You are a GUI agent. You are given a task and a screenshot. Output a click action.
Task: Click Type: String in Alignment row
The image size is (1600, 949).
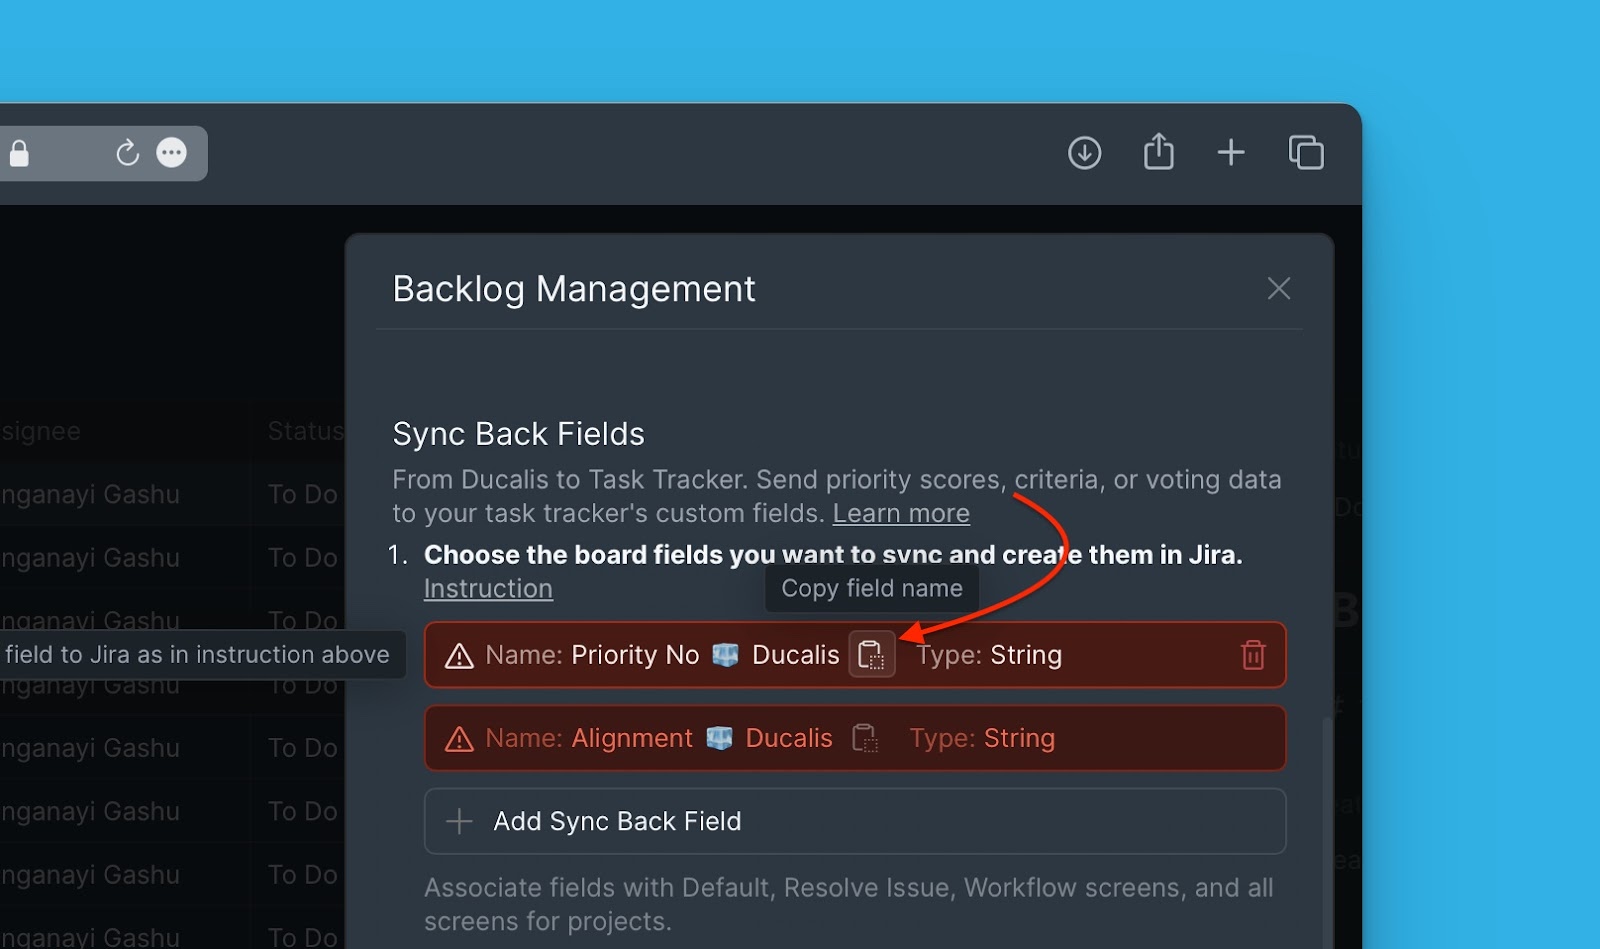point(982,738)
